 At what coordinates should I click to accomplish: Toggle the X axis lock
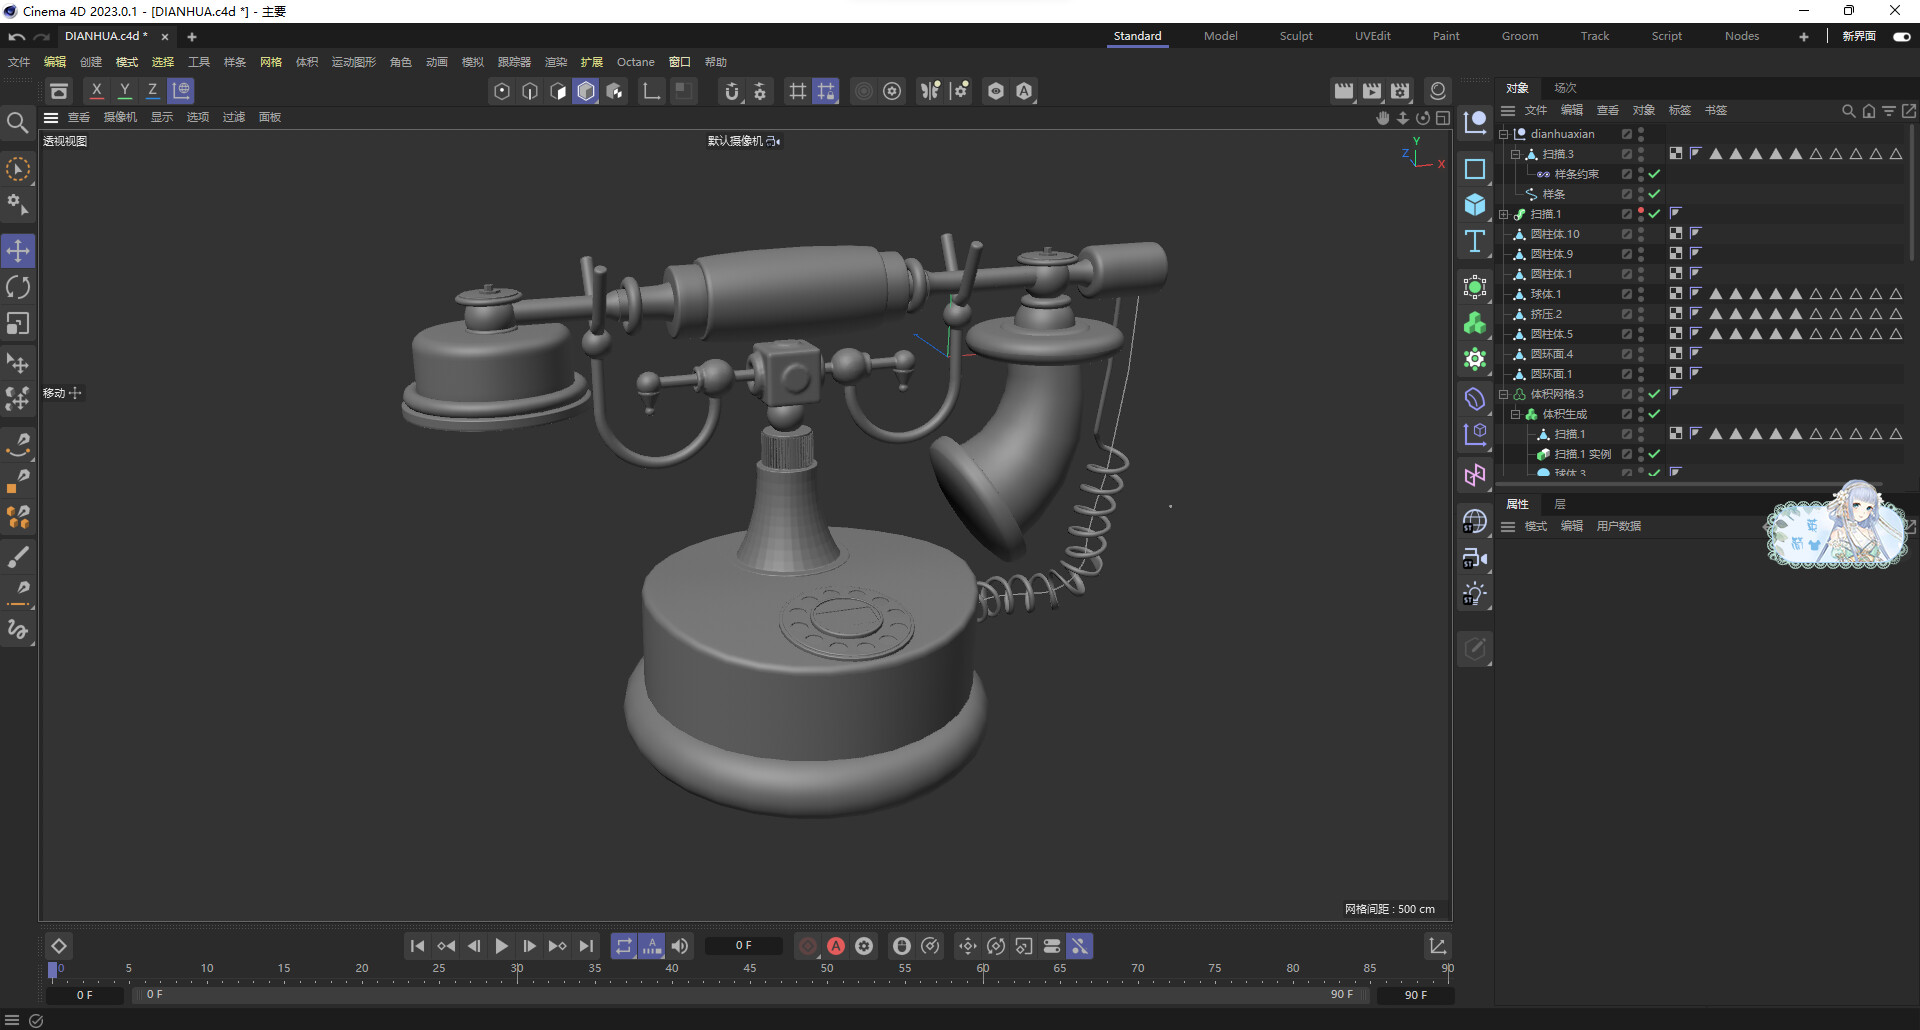97,91
